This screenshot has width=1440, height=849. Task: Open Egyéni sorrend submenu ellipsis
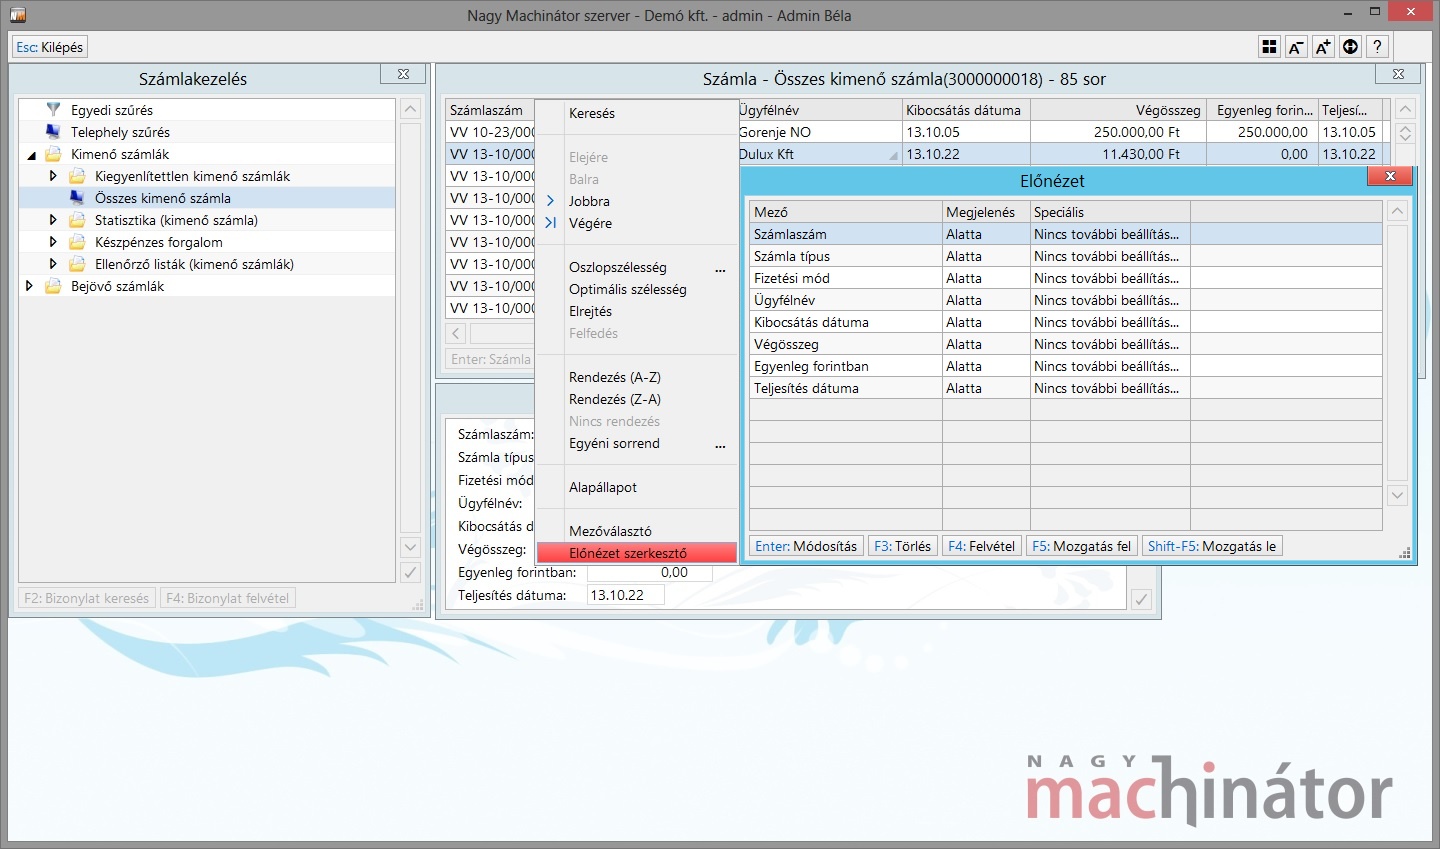(720, 446)
